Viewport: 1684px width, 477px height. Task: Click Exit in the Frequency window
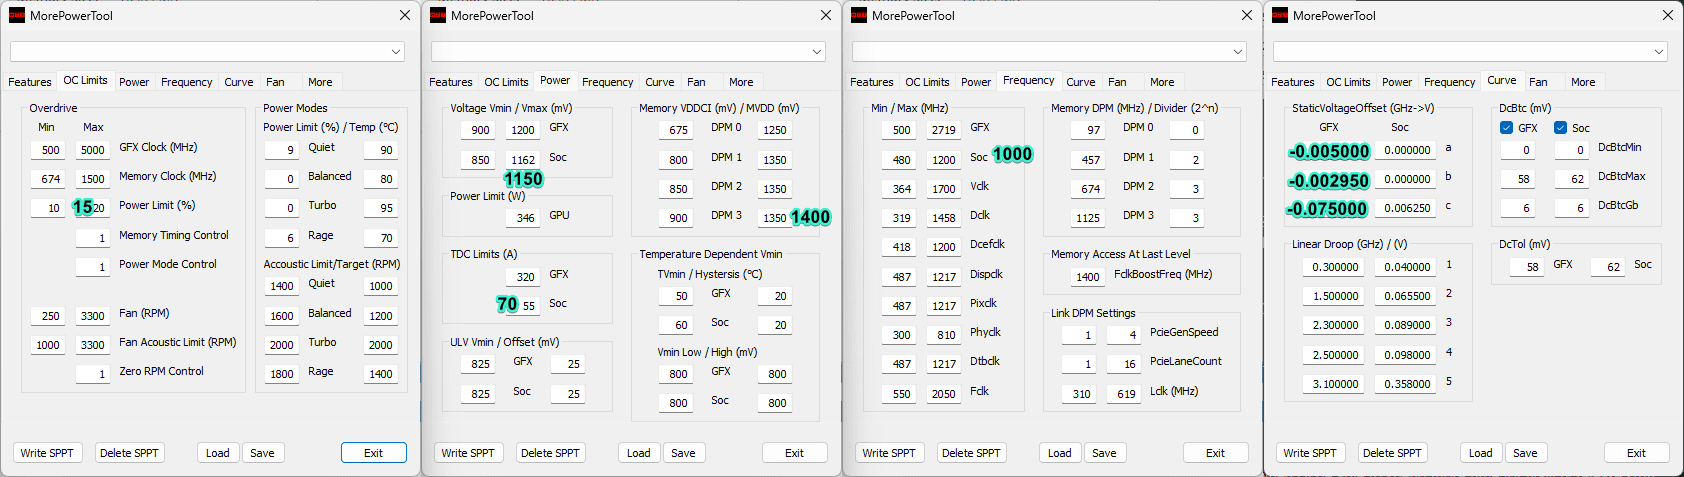coord(1216,453)
